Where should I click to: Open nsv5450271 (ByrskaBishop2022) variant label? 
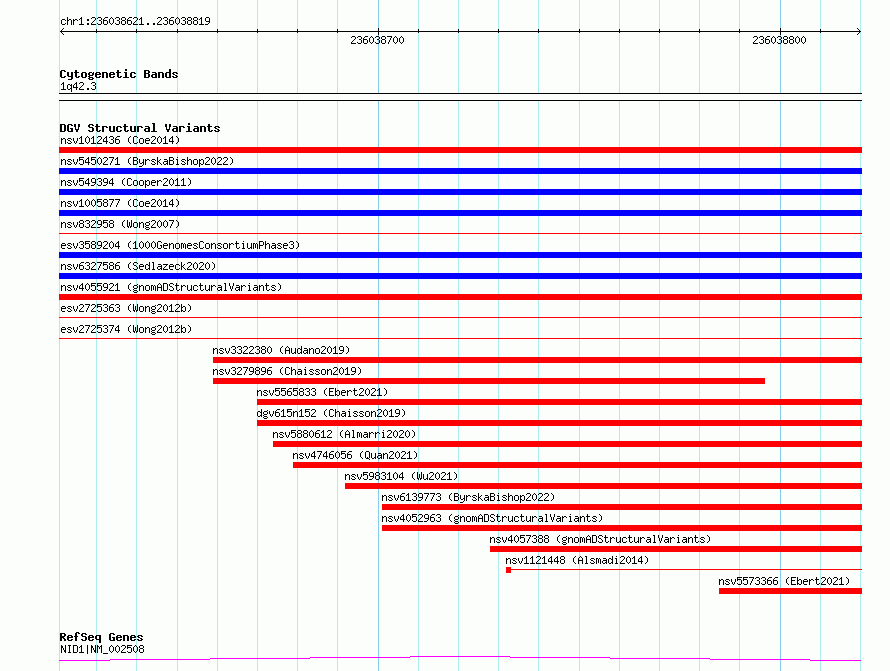147,161
